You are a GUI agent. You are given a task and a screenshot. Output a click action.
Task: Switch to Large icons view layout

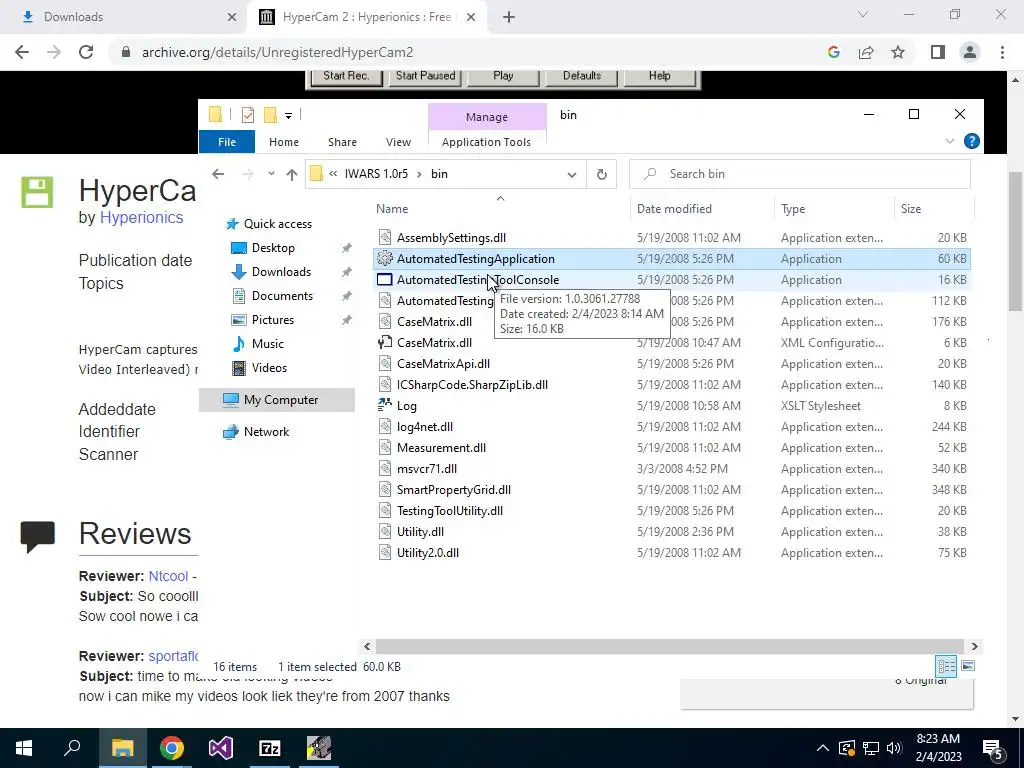pyautogui.click(x=968, y=666)
